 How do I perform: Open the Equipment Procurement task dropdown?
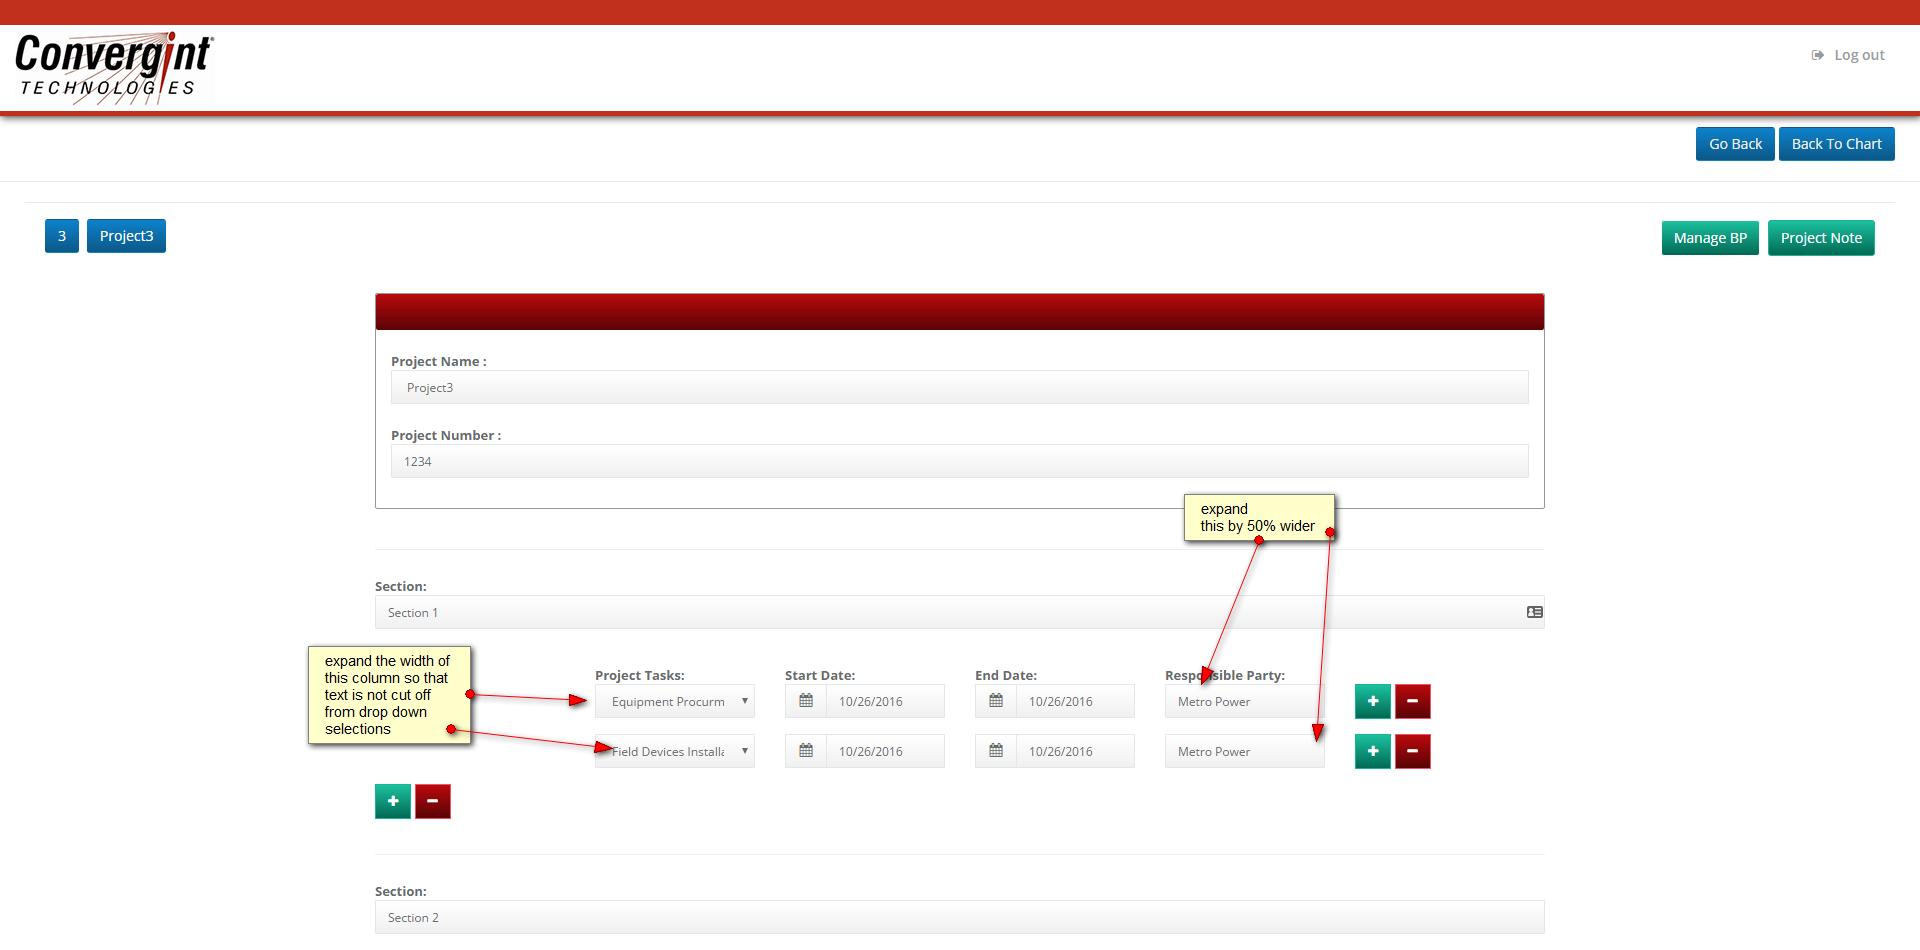(x=675, y=701)
